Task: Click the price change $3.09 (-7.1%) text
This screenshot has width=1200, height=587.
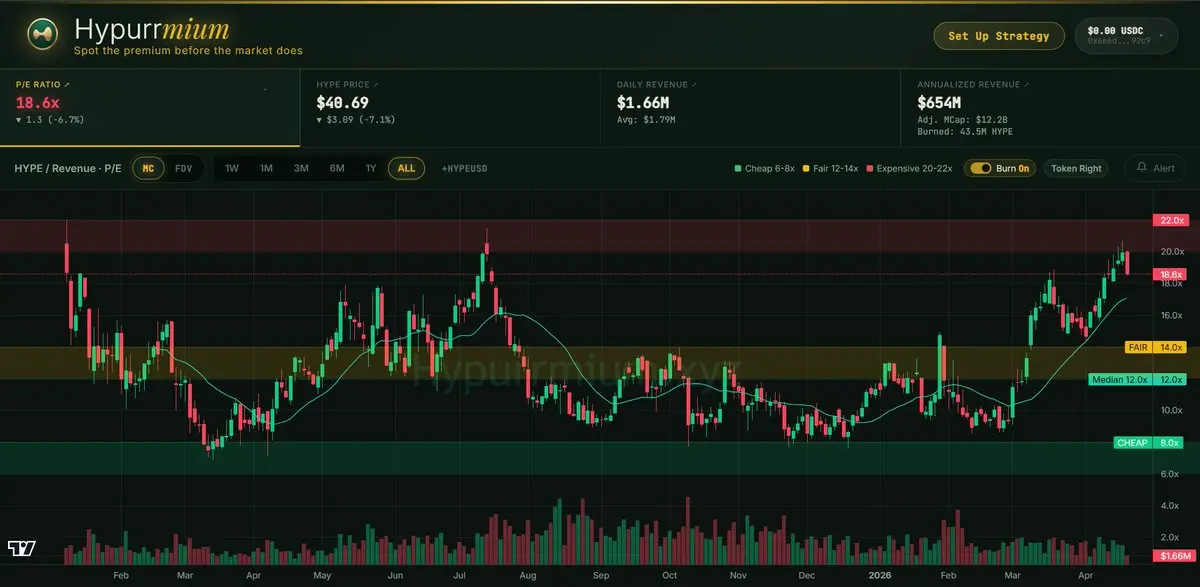Action: (355, 119)
